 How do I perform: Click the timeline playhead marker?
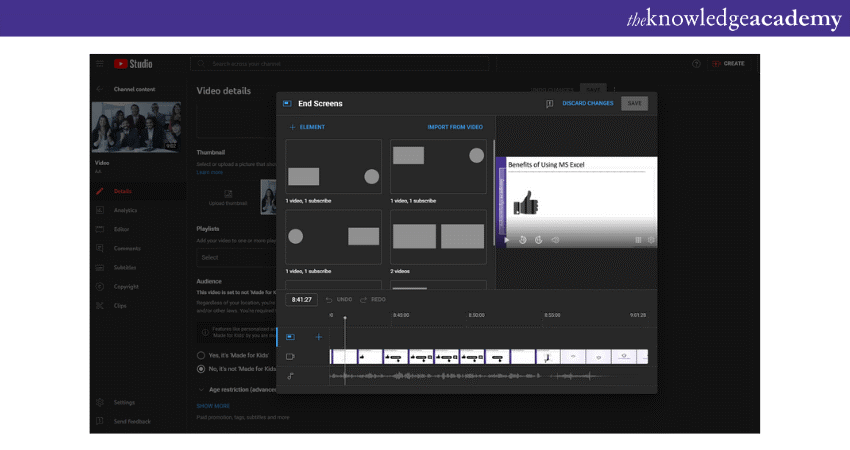click(345, 319)
